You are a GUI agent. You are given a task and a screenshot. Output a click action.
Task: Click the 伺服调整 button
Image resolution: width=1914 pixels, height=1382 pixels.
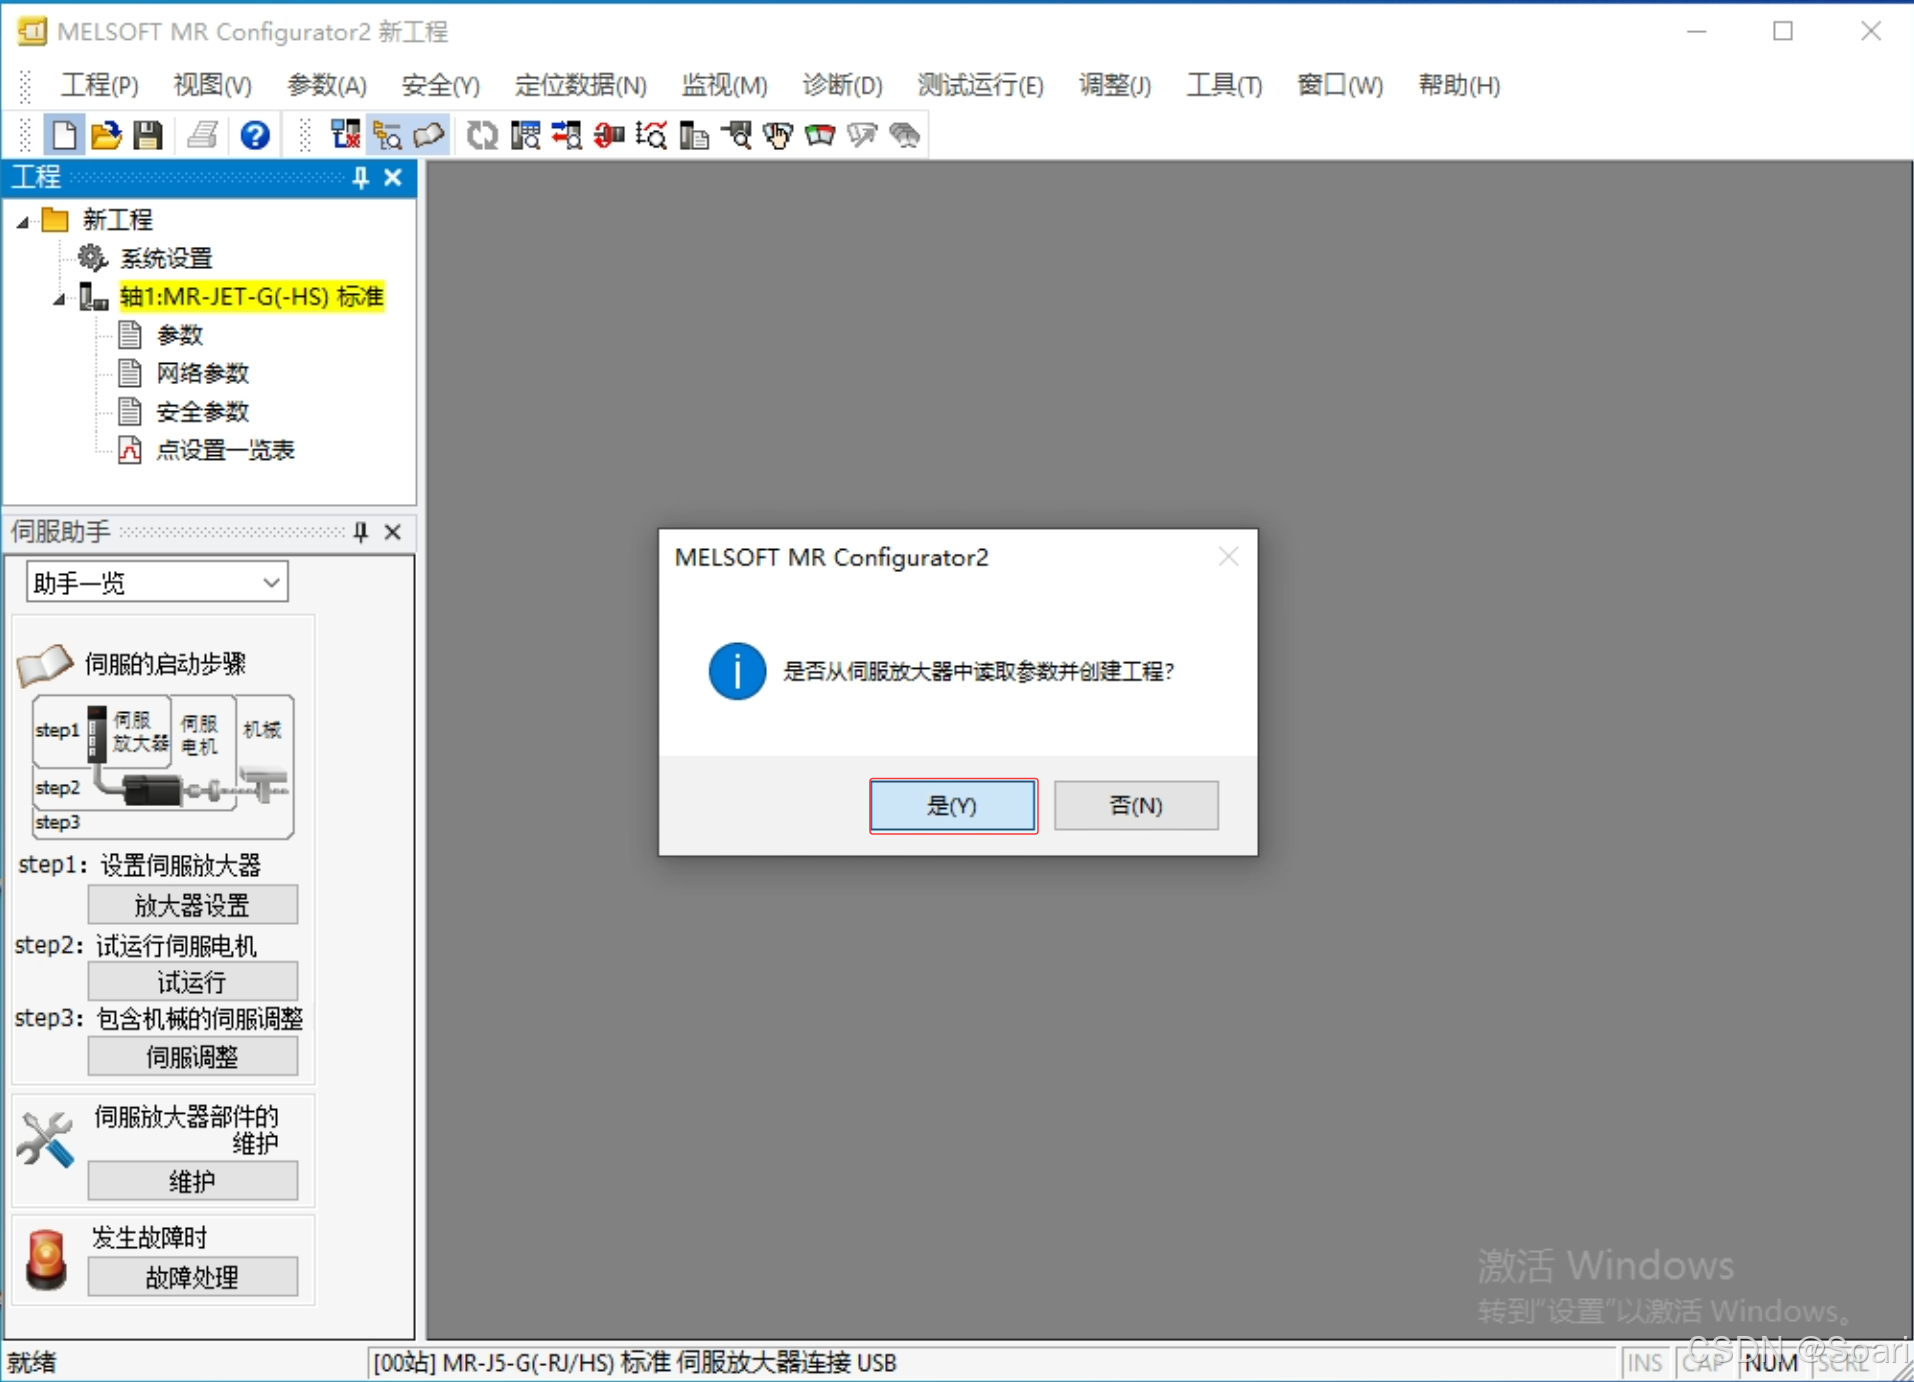(192, 1057)
